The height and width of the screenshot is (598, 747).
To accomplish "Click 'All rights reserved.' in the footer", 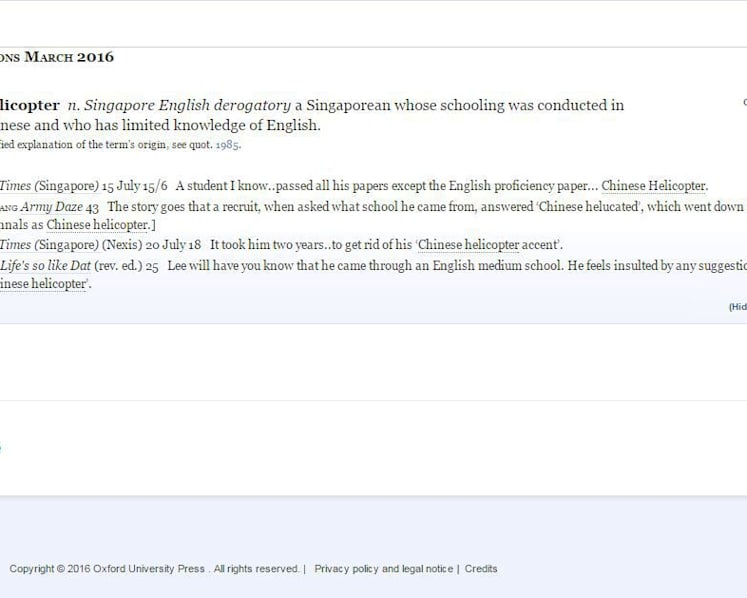I will pyautogui.click(x=256, y=569).
